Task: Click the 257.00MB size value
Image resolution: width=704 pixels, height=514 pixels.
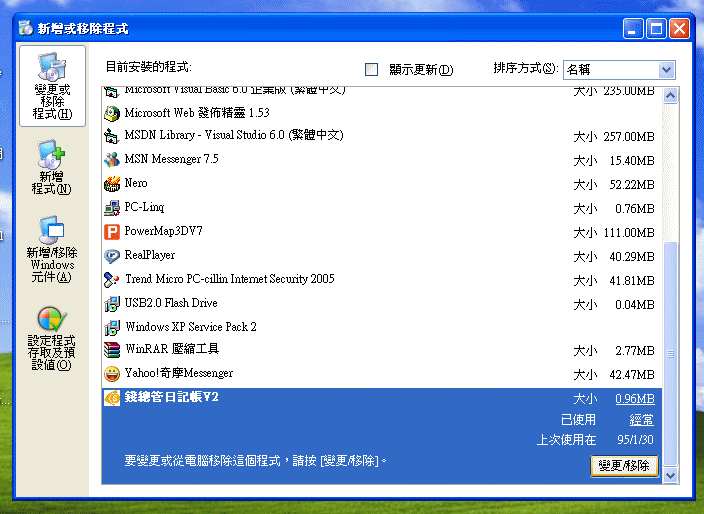Action: click(629, 136)
